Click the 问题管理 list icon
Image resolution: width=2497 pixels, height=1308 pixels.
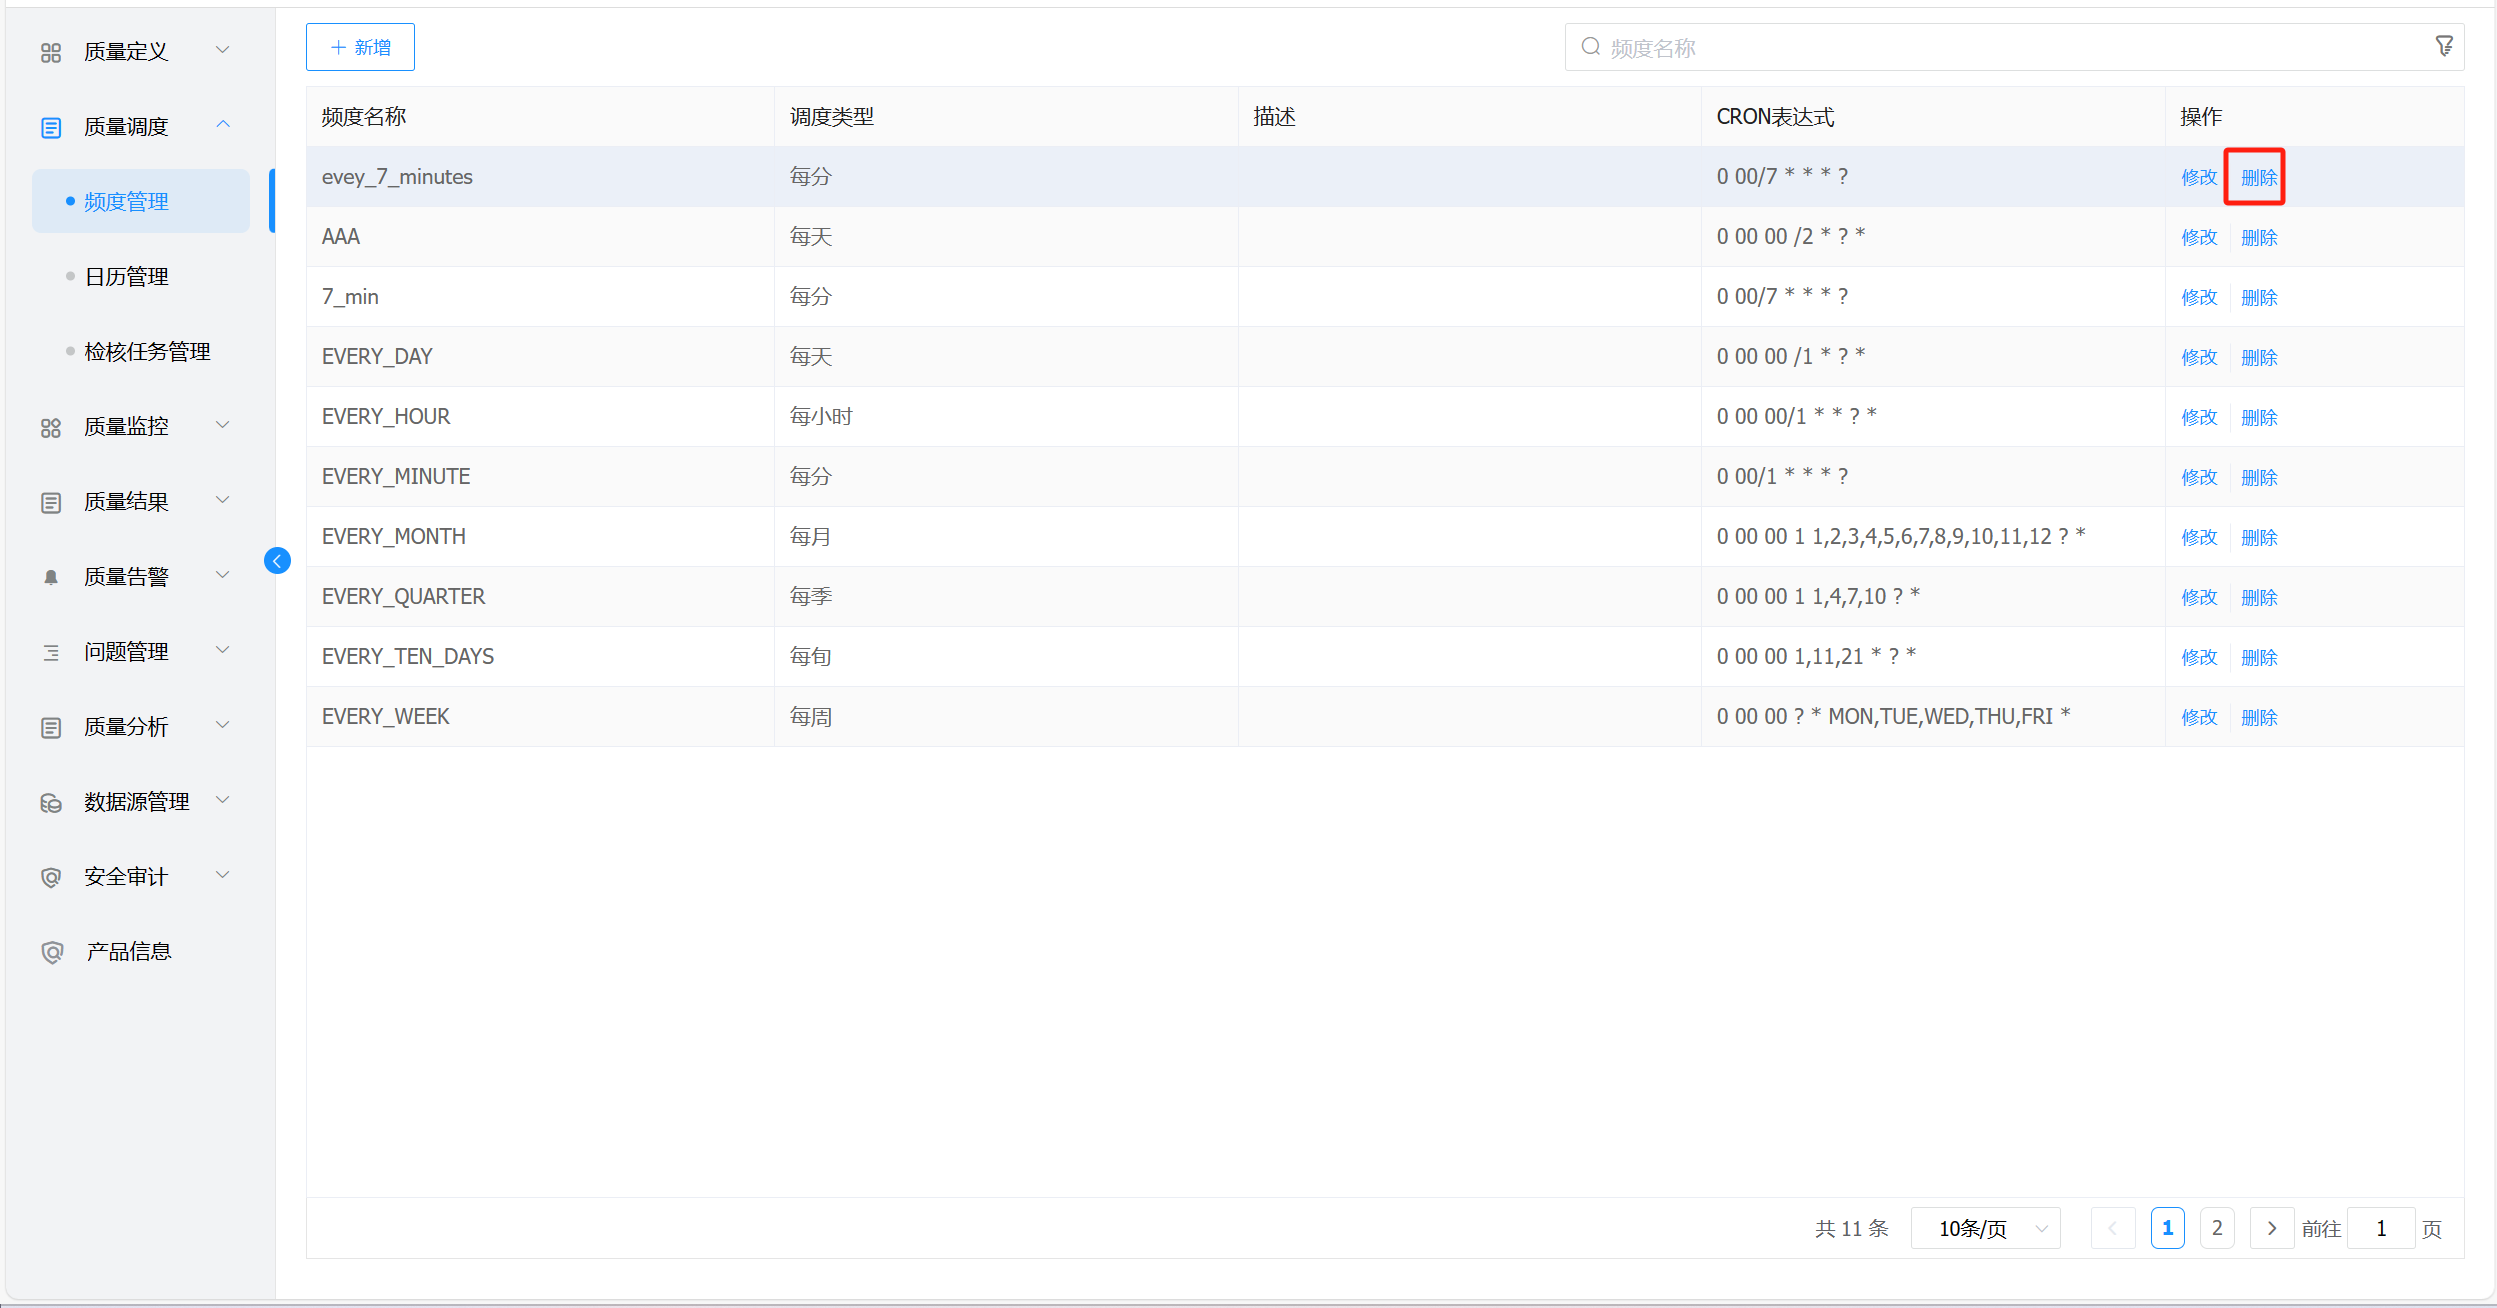(51, 652)
